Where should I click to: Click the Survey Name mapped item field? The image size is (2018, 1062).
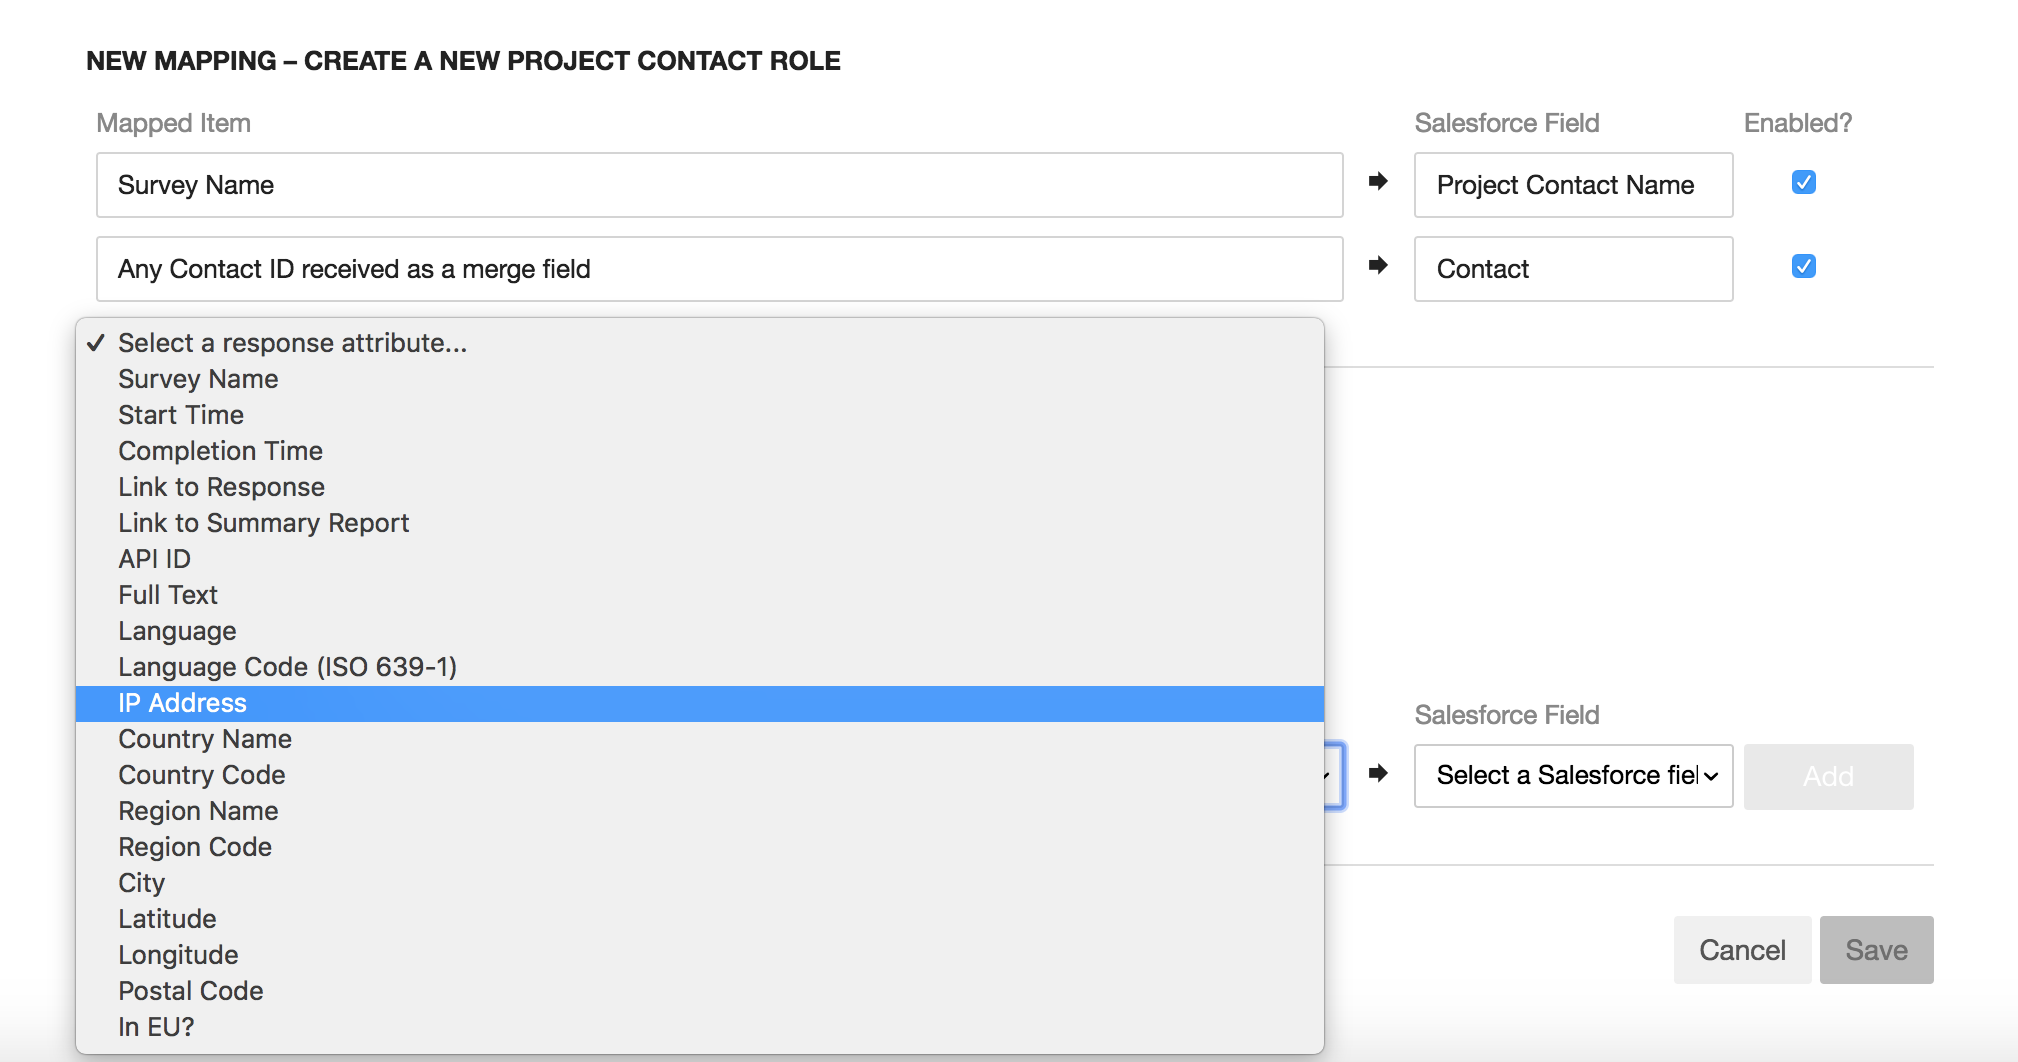pos(719,185)
